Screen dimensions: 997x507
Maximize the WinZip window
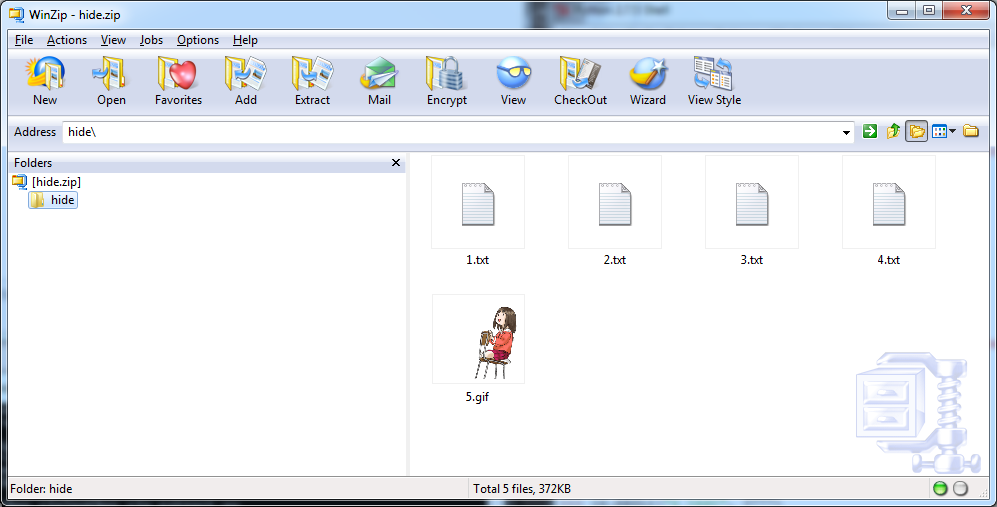pyautogui.click(x=929, y=10)
